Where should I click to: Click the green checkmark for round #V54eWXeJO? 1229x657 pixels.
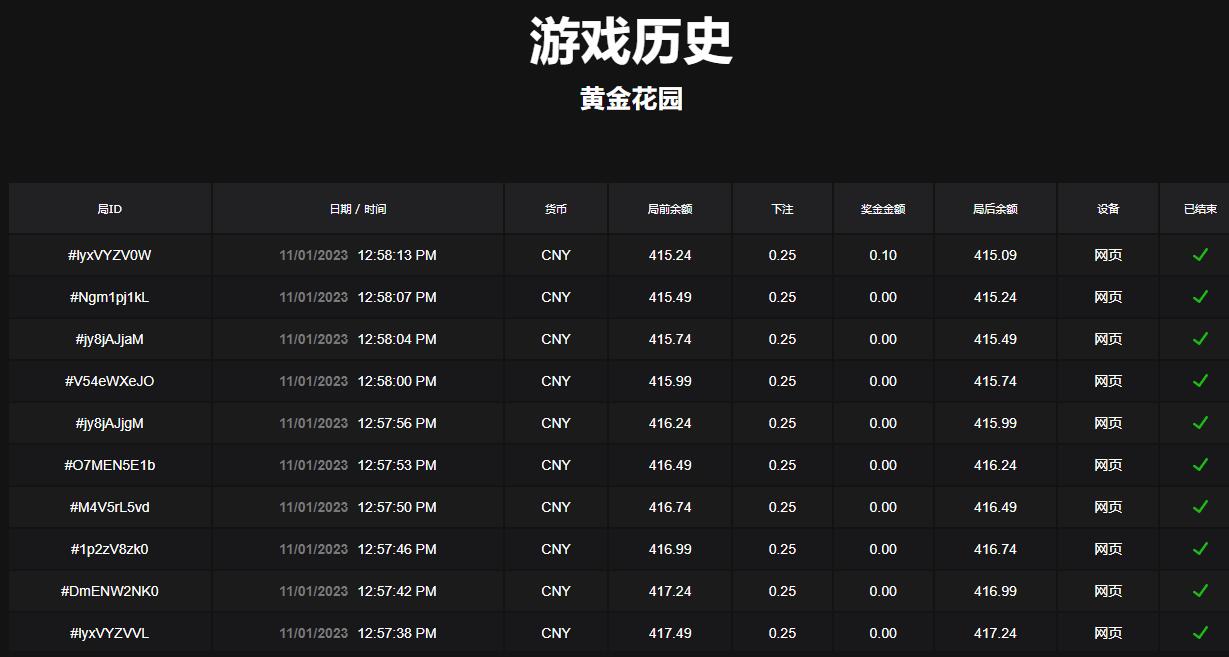pyautogui.click(x=1200, y=381)
